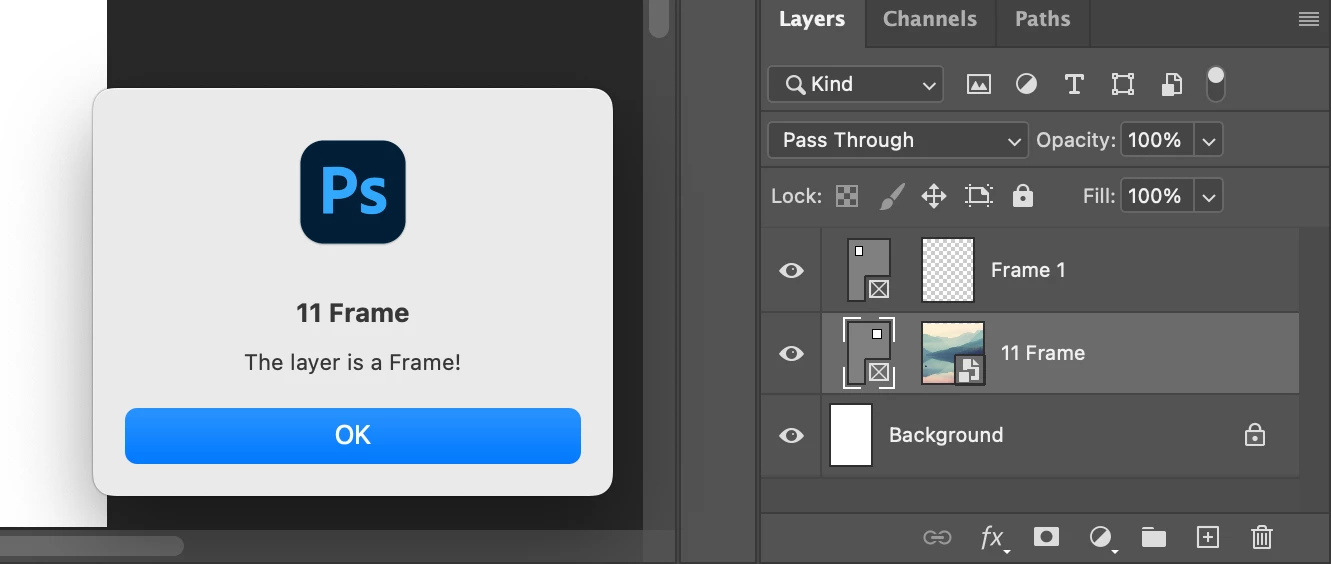Screen dimensions: 1331x564
Task: Create a new layer
Action: point(1208,538)
